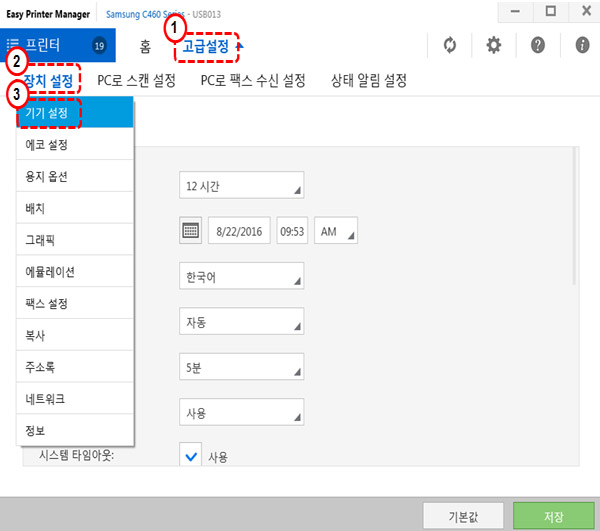Viewport: 600px width, 531px height.
Task: Open the calendar date picker icon
Action: (191, 230)
